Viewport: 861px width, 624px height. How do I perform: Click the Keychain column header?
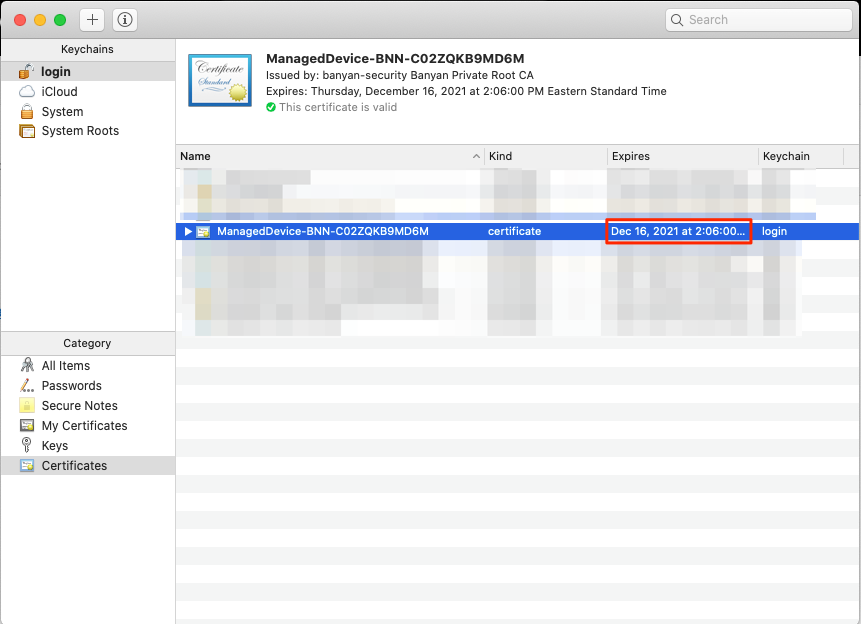798,157
